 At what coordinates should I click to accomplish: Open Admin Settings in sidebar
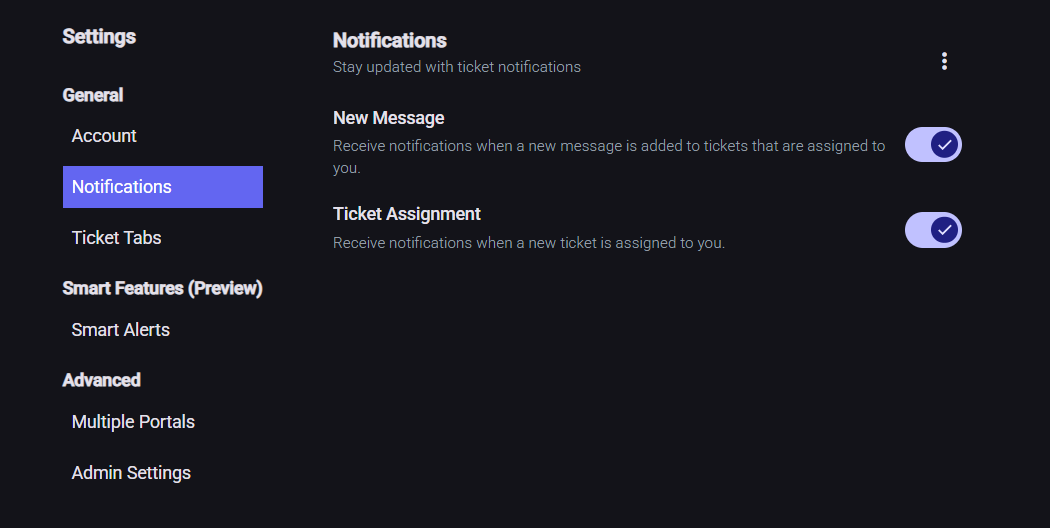pos(131,473)
